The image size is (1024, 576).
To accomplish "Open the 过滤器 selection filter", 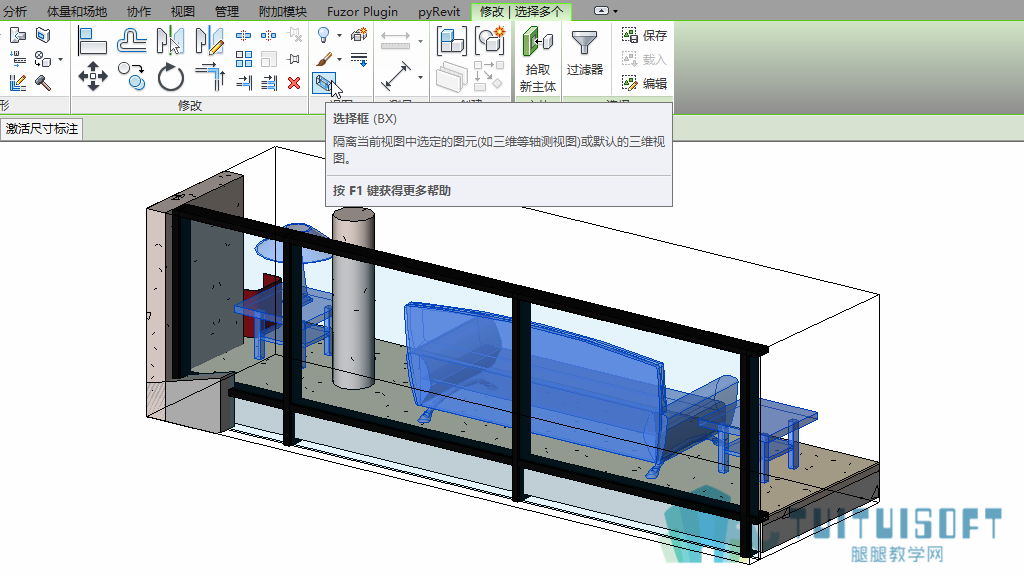I will coord(584,52).
